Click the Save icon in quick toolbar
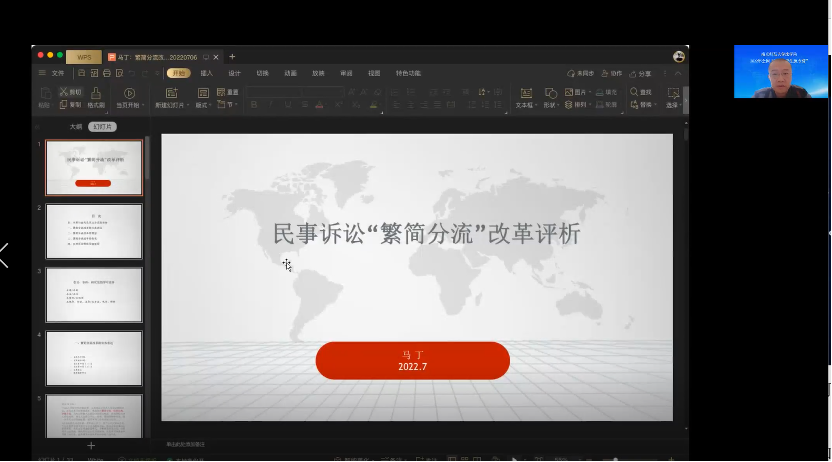This screenshot has width=832, height=462. click(81, 73)
